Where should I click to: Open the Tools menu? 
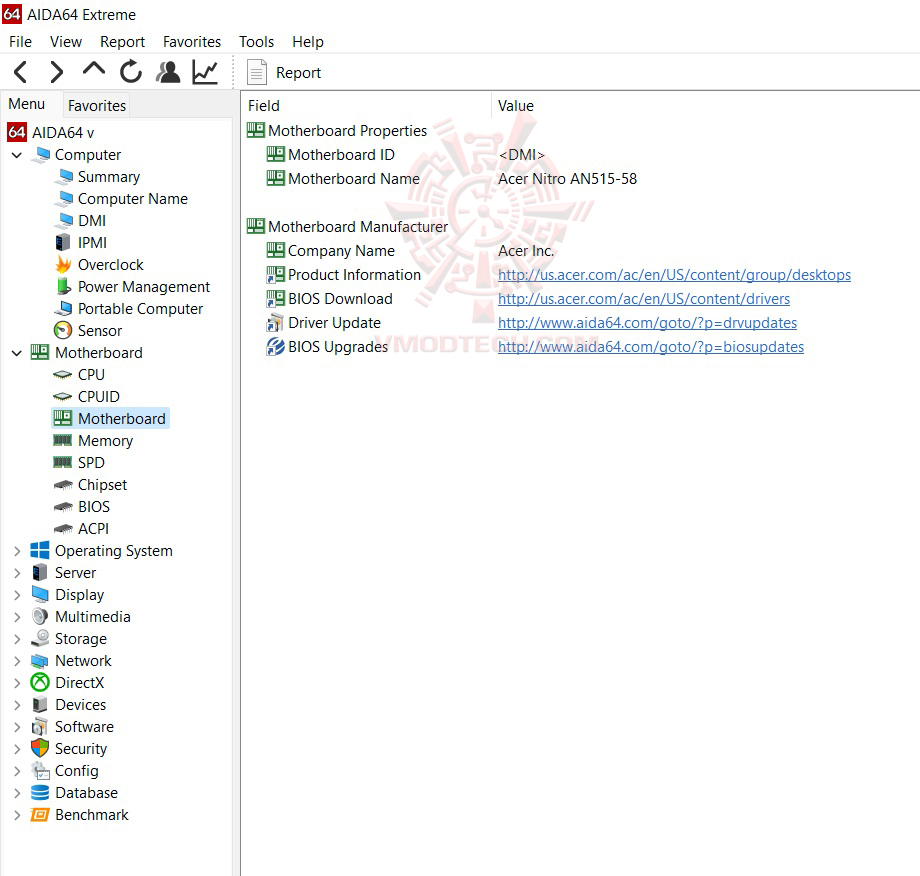[256, 42]
